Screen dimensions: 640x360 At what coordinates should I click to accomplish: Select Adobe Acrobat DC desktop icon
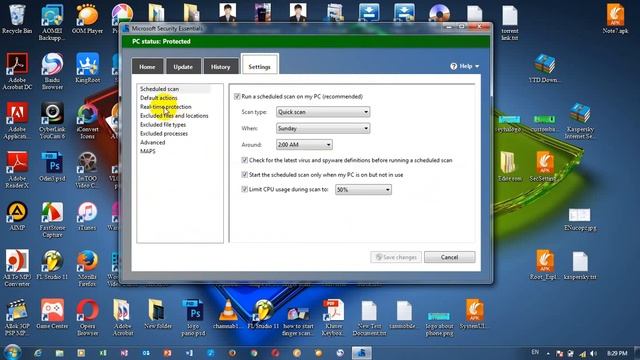coord(17,71)
